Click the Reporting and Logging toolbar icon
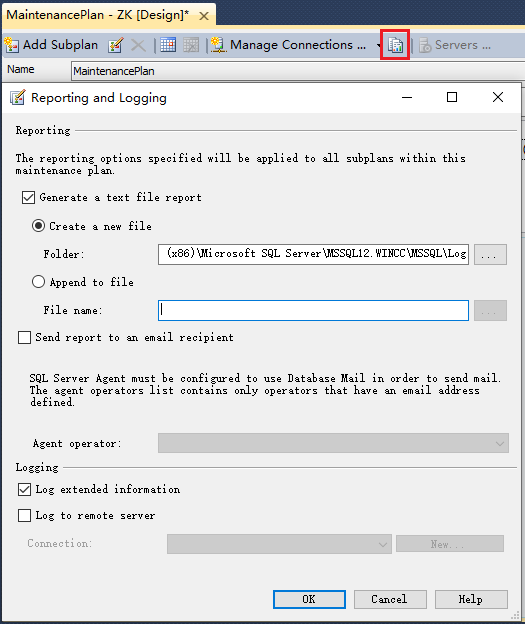525x624 pixels. [x=395, y=45]
